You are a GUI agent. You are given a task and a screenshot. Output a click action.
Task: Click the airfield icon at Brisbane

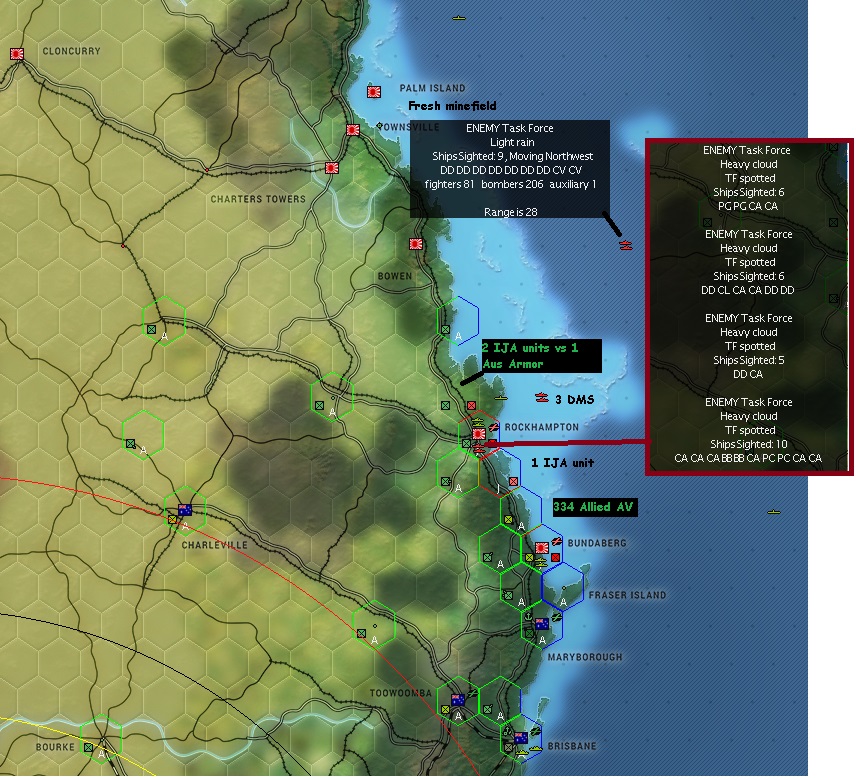click(x=536, y=731)
